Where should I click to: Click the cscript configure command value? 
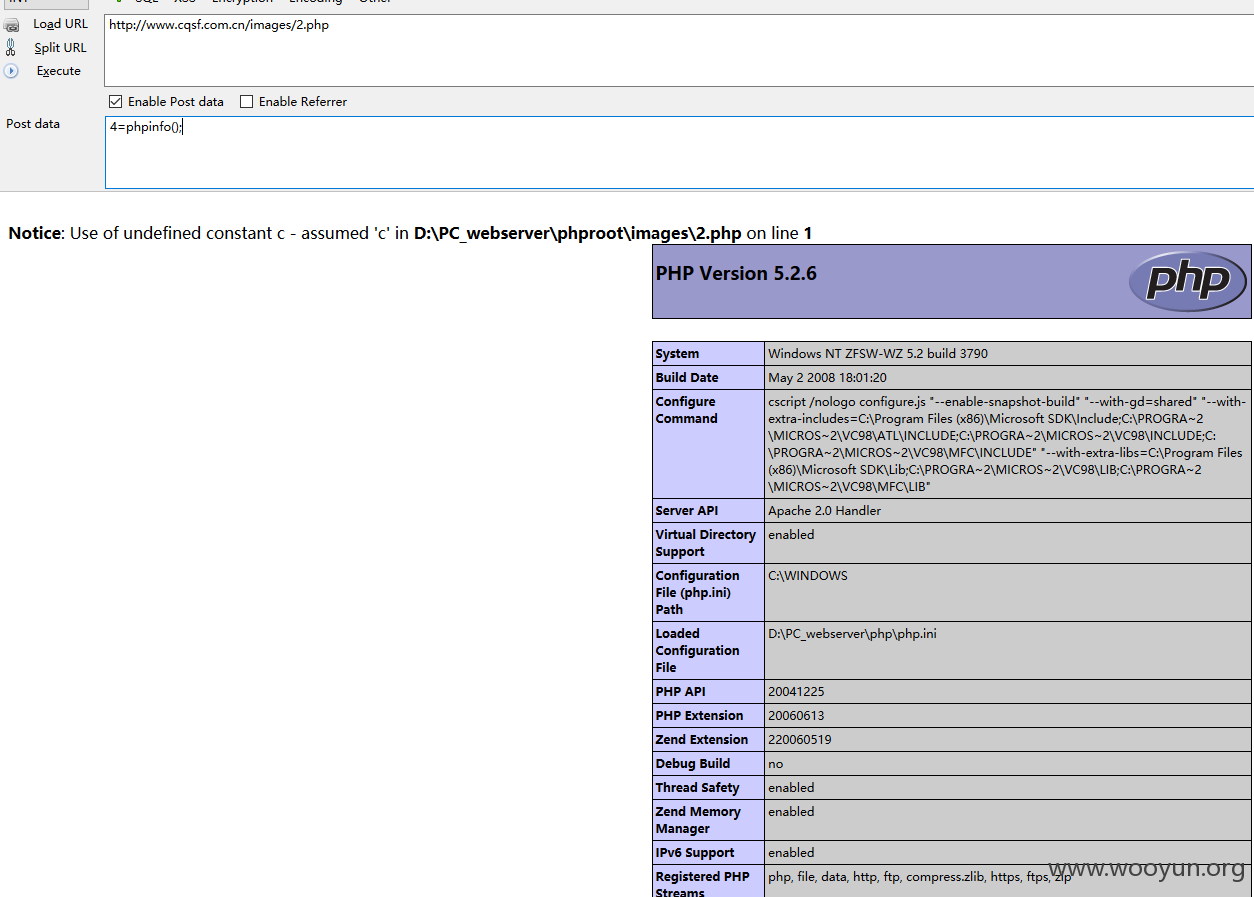point(1007,444)
